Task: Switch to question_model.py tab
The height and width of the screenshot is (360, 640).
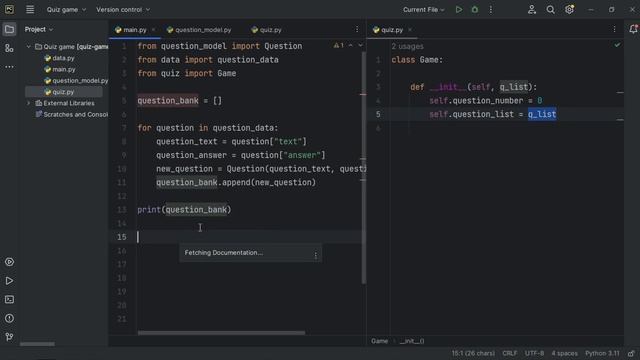Action: pos(199,30)
